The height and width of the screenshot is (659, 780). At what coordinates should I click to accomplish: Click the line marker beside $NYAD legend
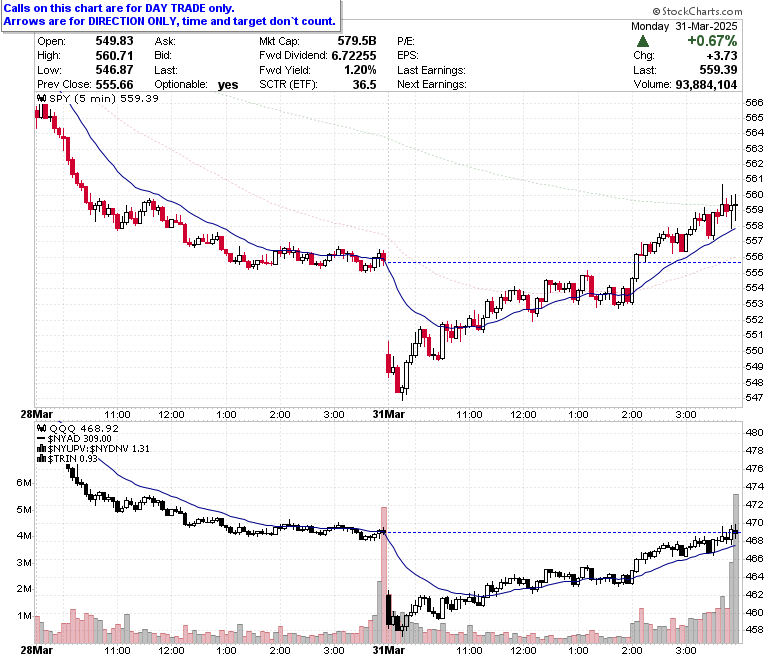click(42, 439)
